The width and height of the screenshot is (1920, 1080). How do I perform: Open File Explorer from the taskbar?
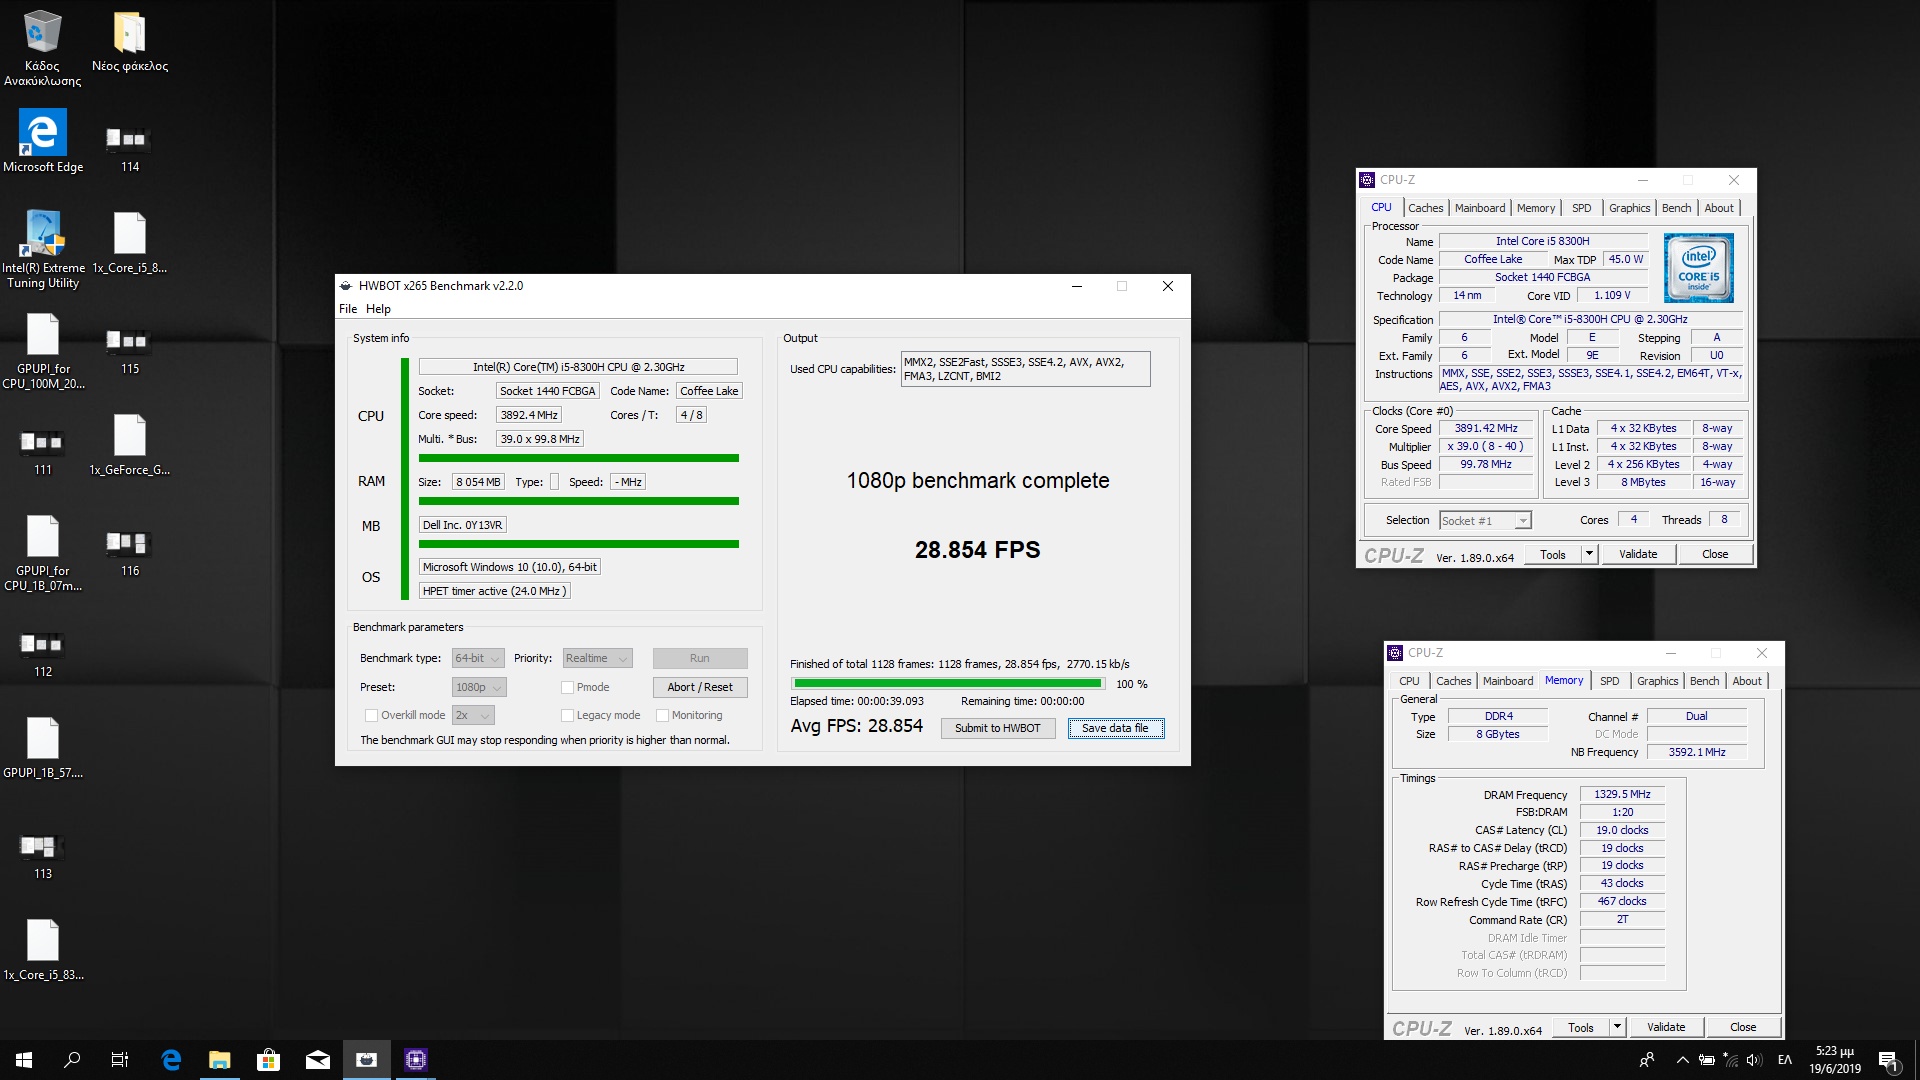pos(220,1060)
